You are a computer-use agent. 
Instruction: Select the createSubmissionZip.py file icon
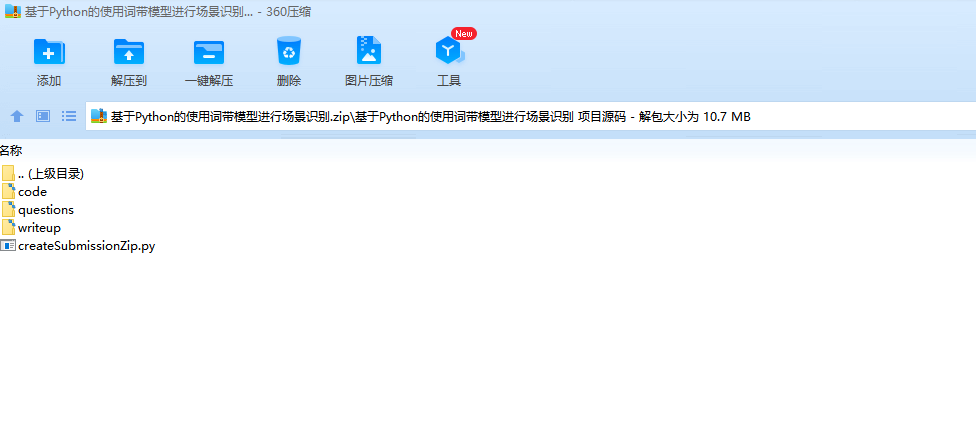[x=8, y=246]
